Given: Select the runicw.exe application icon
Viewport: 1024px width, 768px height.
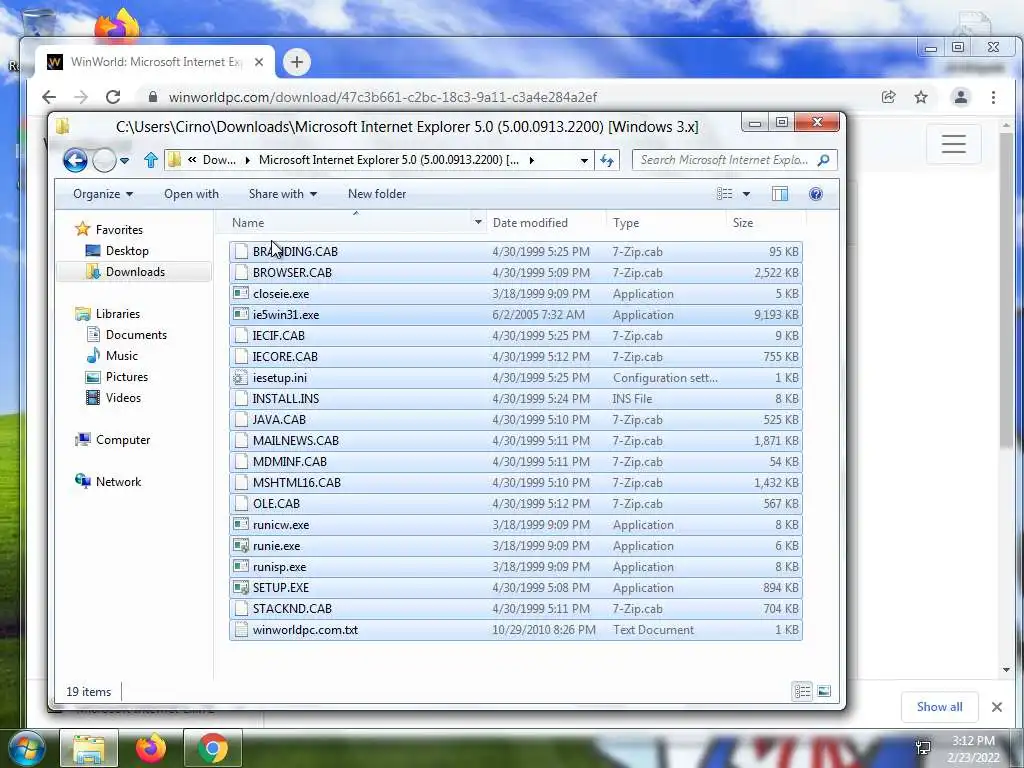Looking at the screenshot, I should coord(241,524).
